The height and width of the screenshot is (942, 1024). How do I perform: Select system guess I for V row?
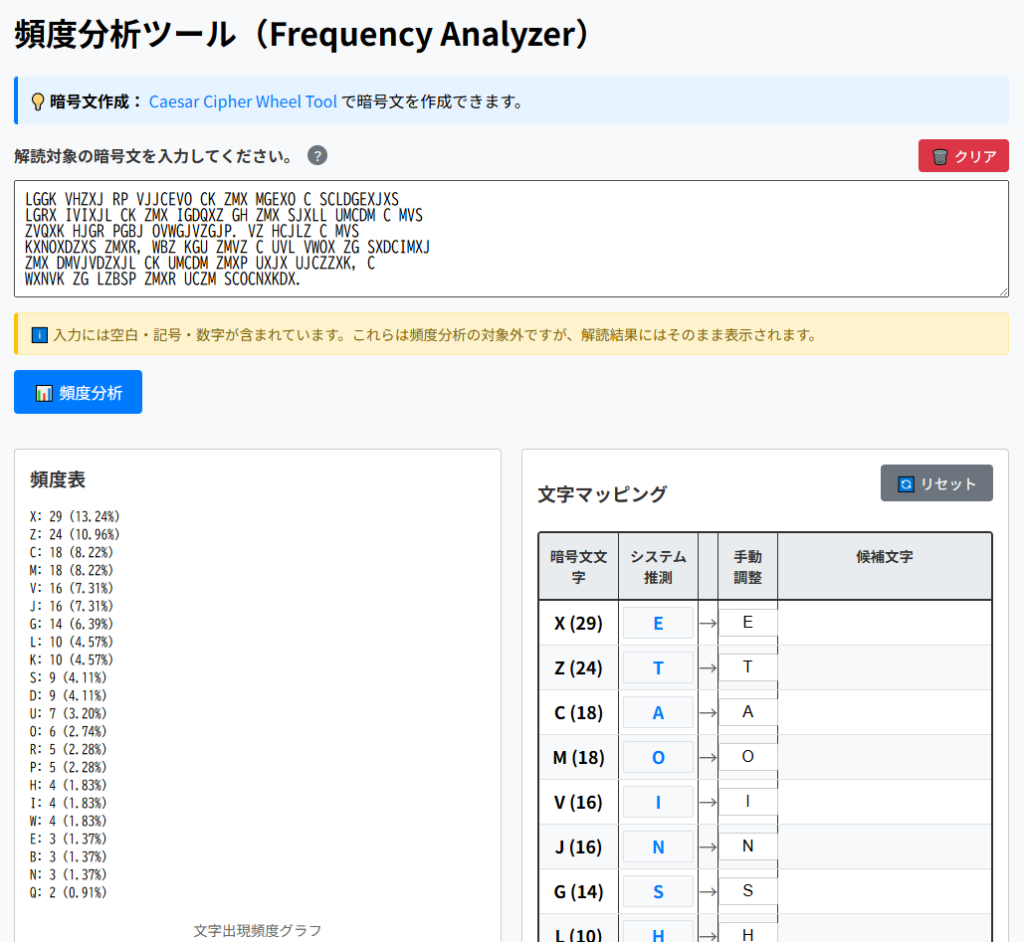point(657,802)
